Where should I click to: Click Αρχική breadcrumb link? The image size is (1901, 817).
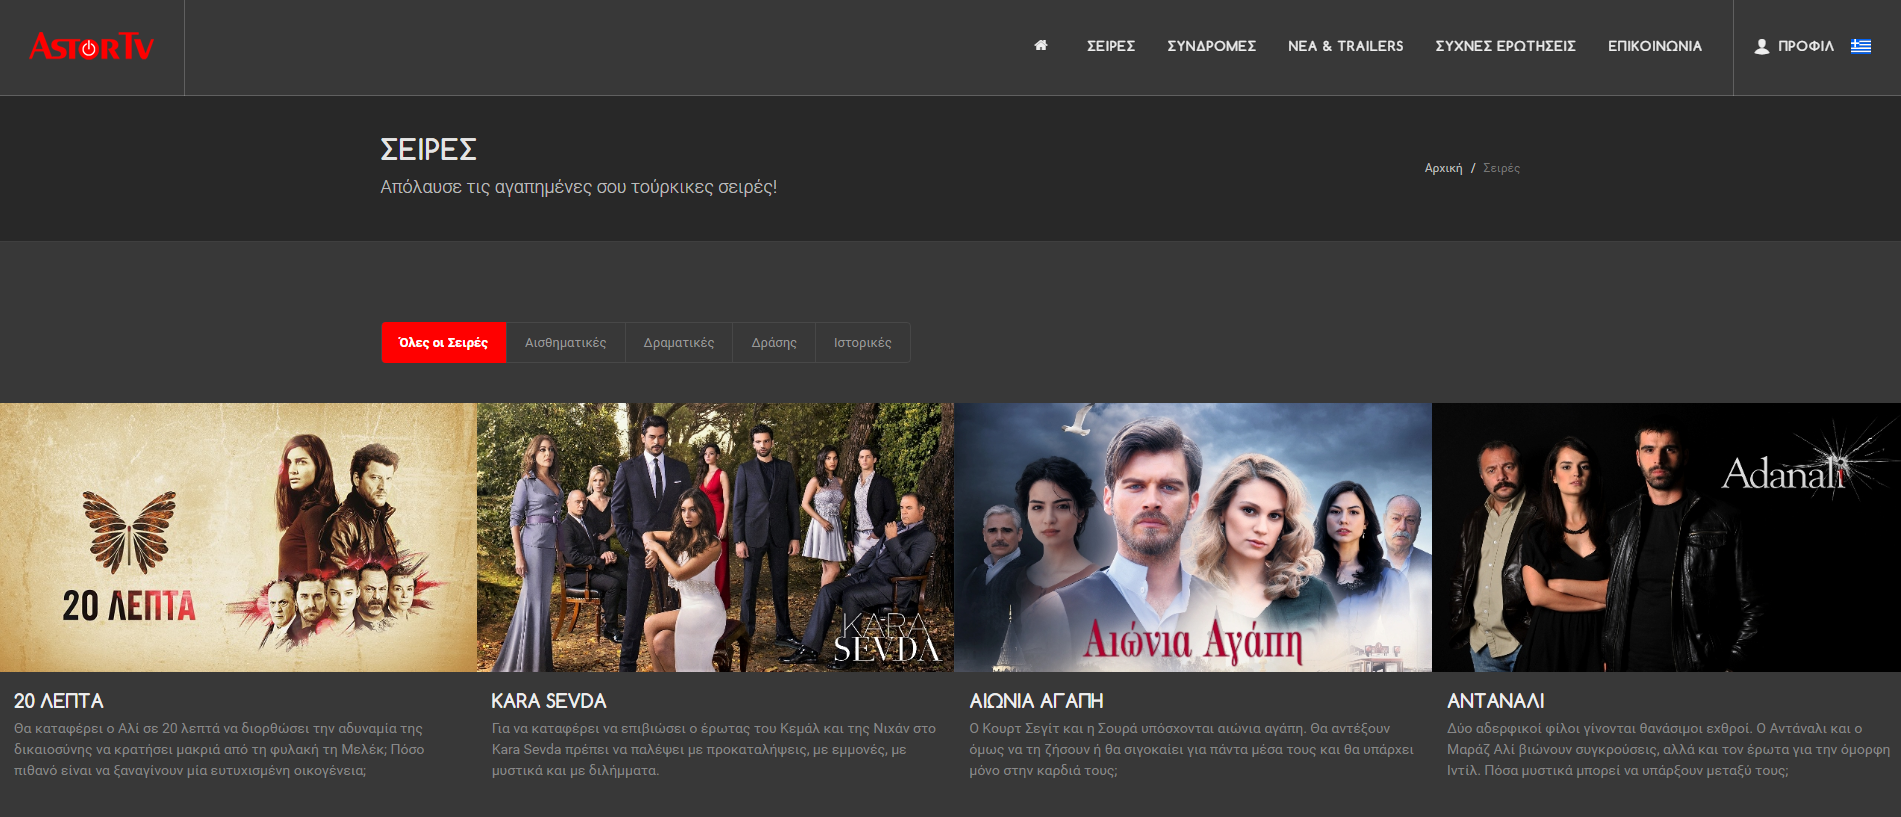pyautogui.click(x=1443, y=168)
